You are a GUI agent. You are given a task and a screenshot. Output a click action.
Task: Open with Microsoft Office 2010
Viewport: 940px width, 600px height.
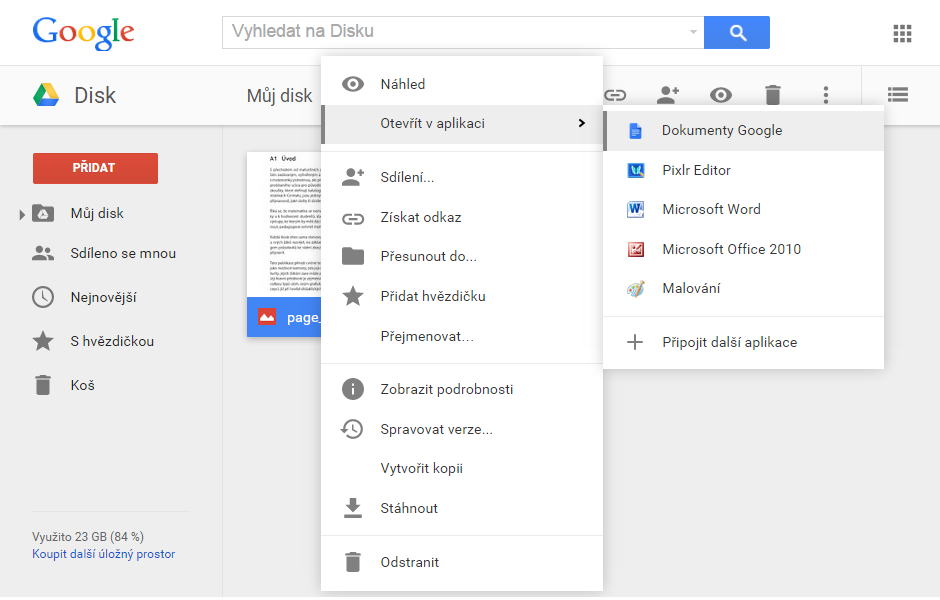[x=743, y=249]
